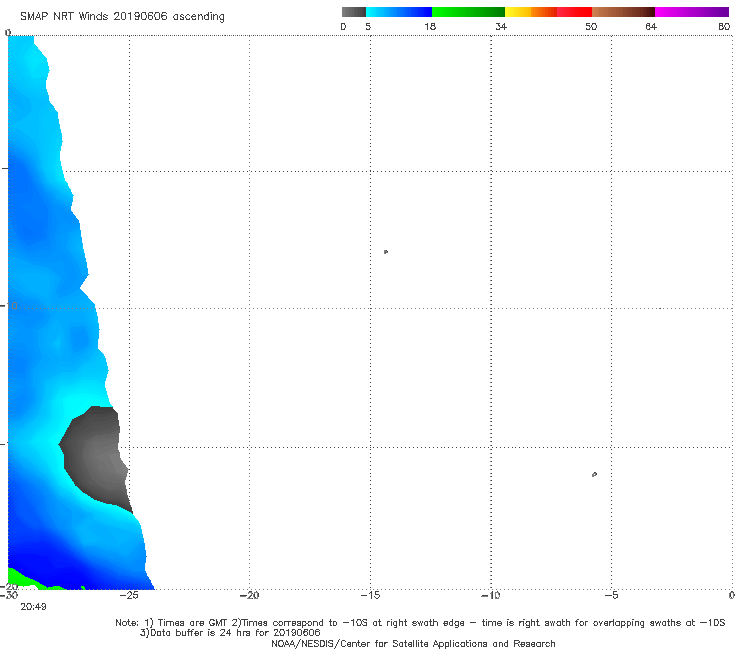
Task: Pick the brown 50–64 color bar segment
Action: click(x=623, y=12)
